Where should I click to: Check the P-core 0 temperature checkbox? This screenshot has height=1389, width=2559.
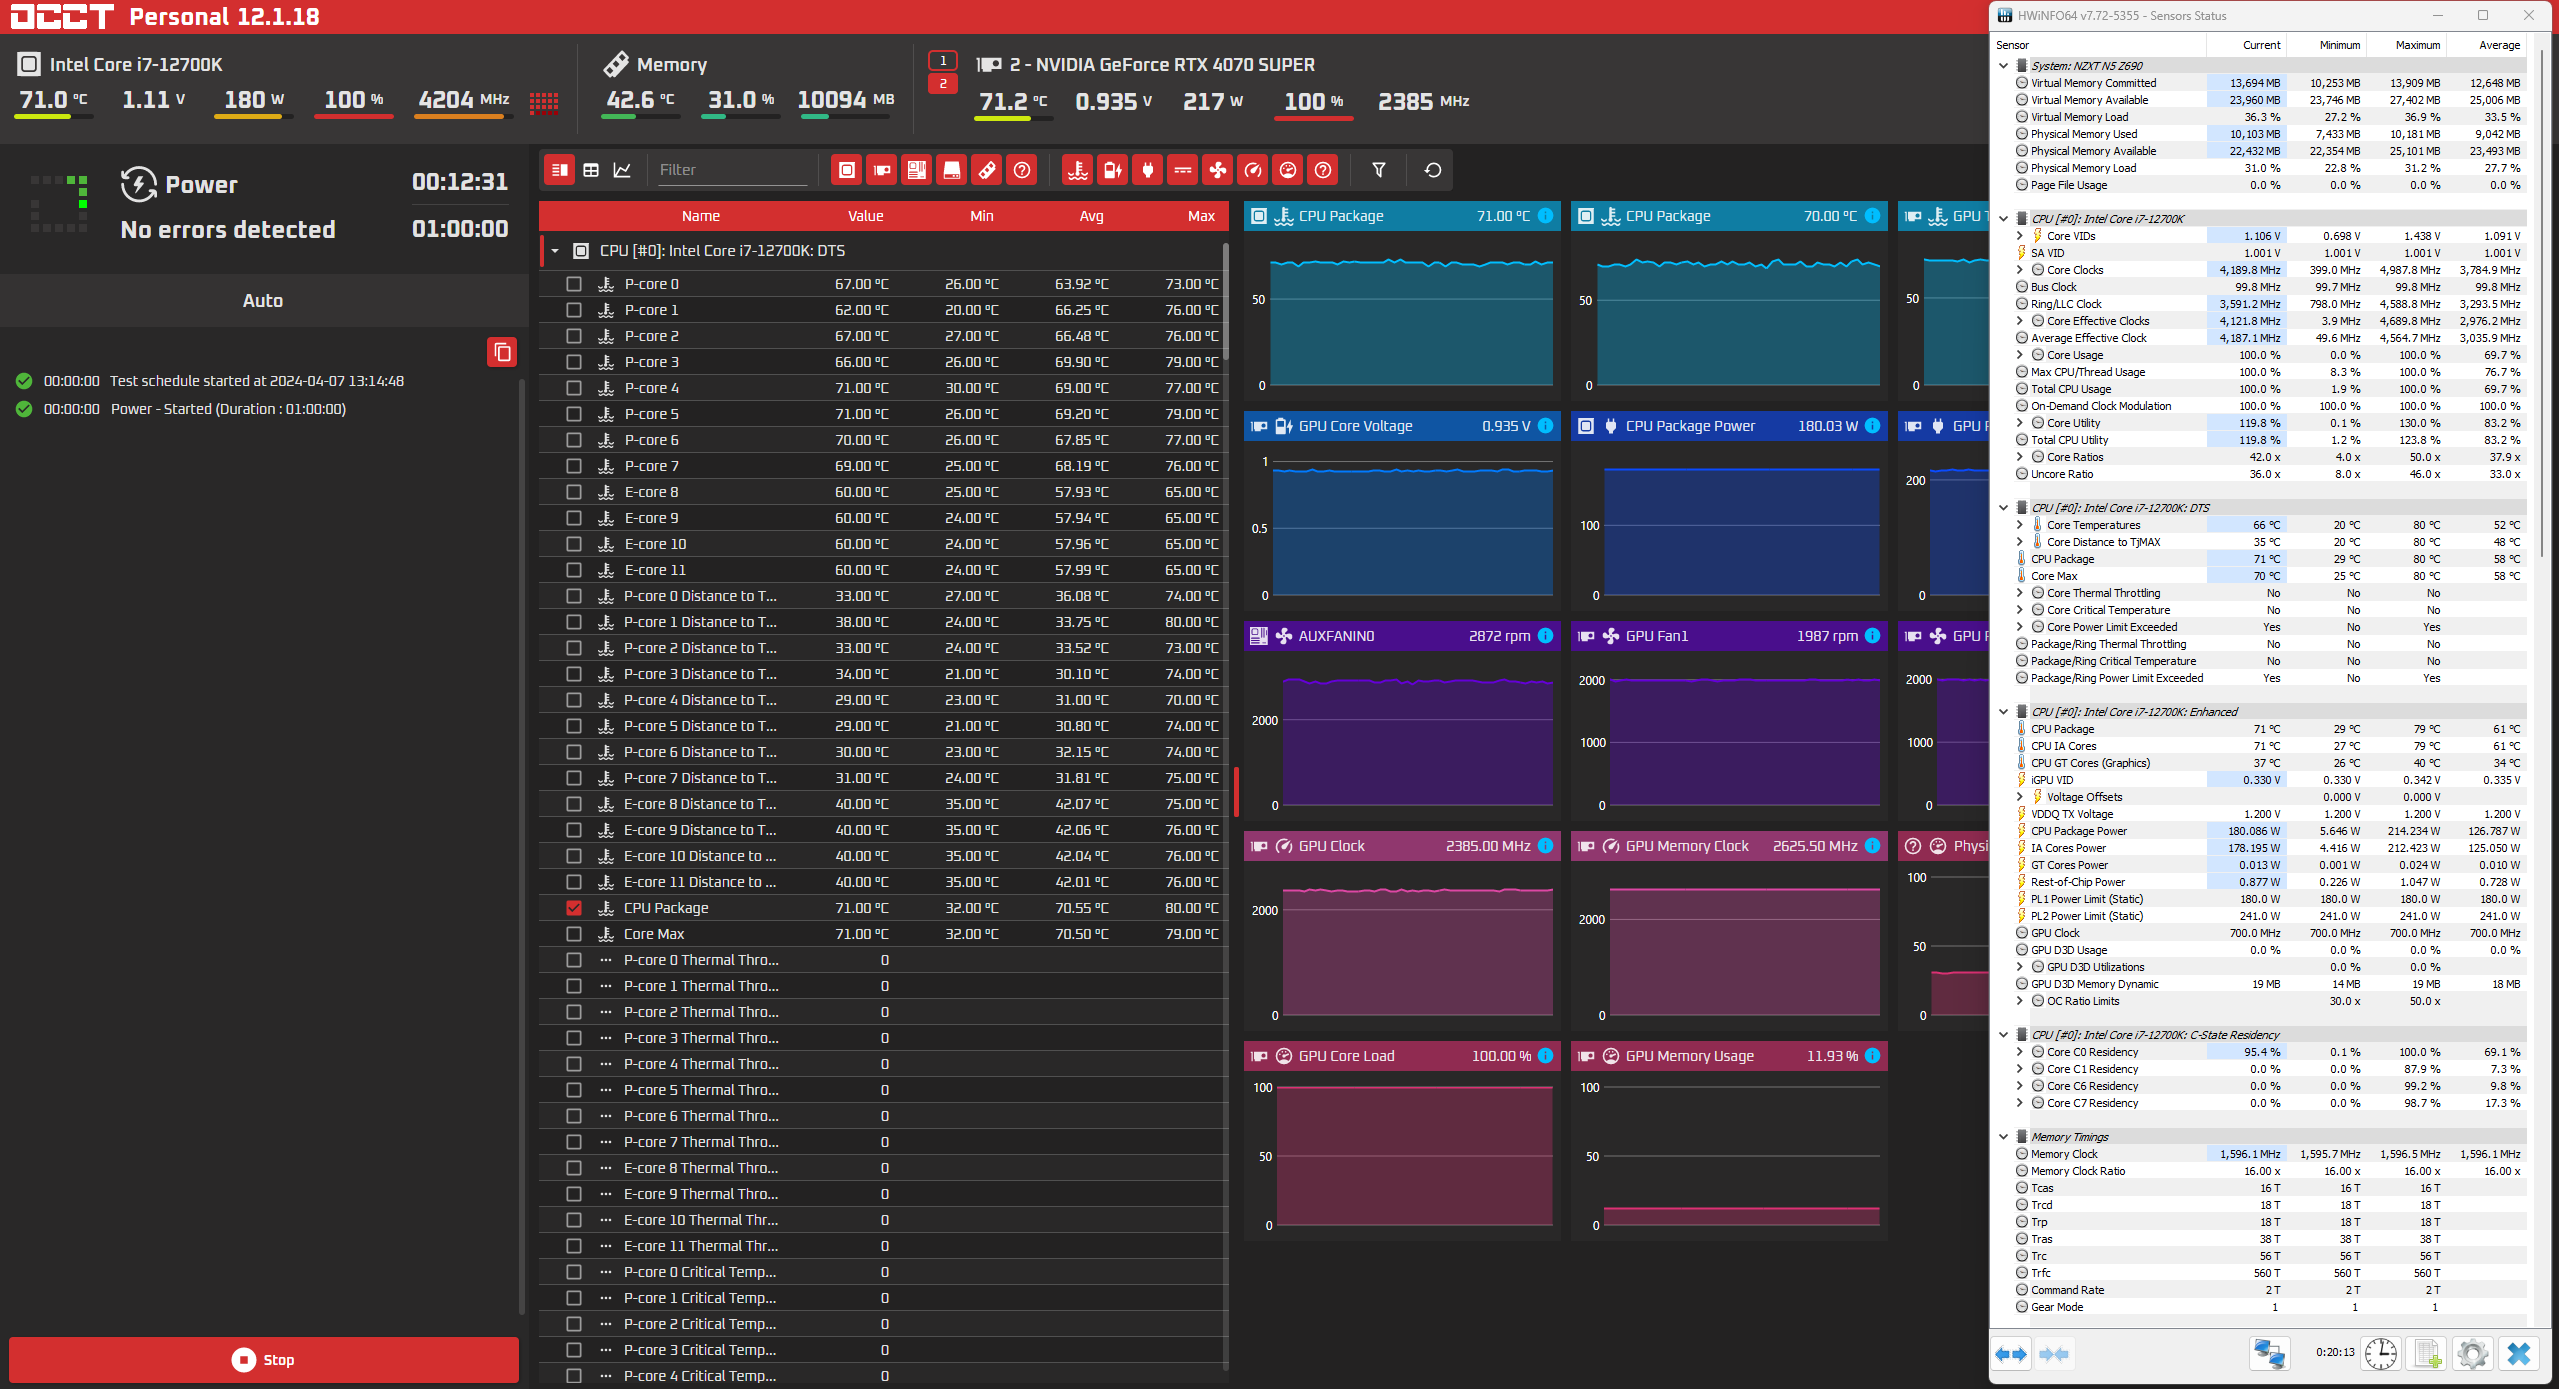pos(574,284)
